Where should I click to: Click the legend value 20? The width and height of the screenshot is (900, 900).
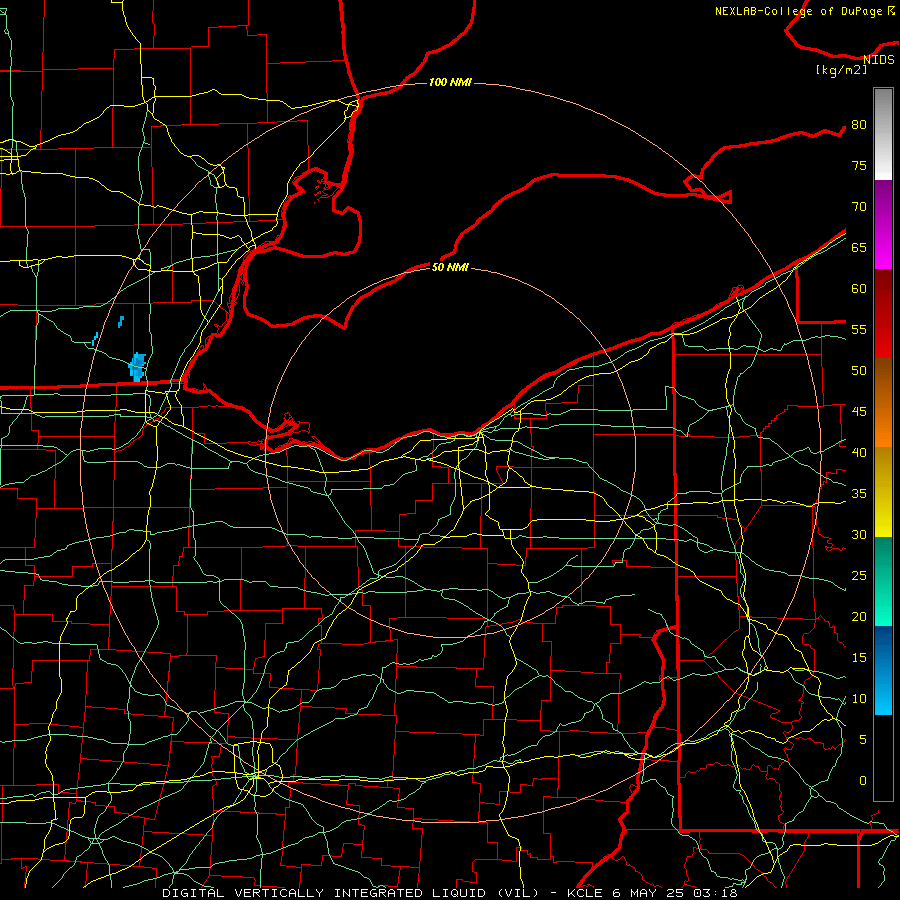pos(859,617)
